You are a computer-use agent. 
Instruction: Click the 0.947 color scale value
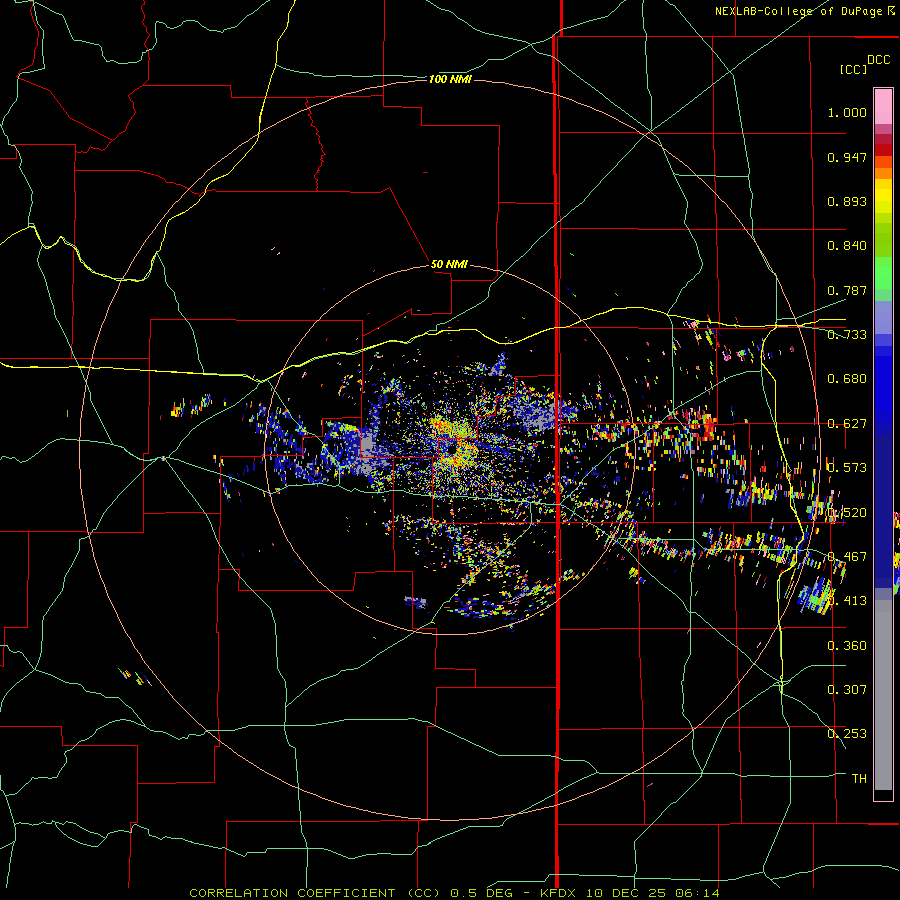pyautogui.click(x=847, y=157)
